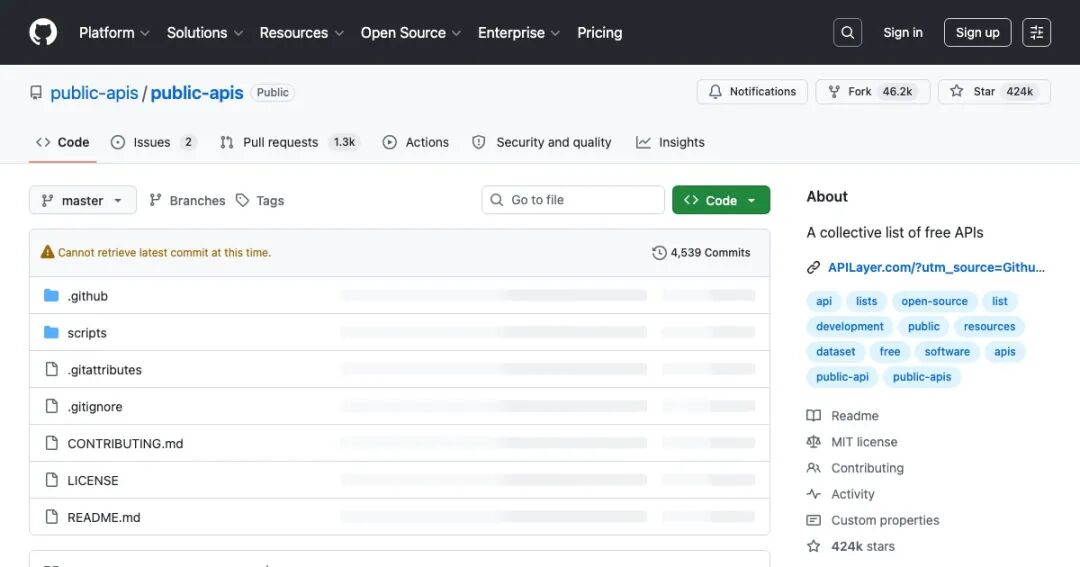Click the Sign up button

pyautogui.click(x=977, y=33)
